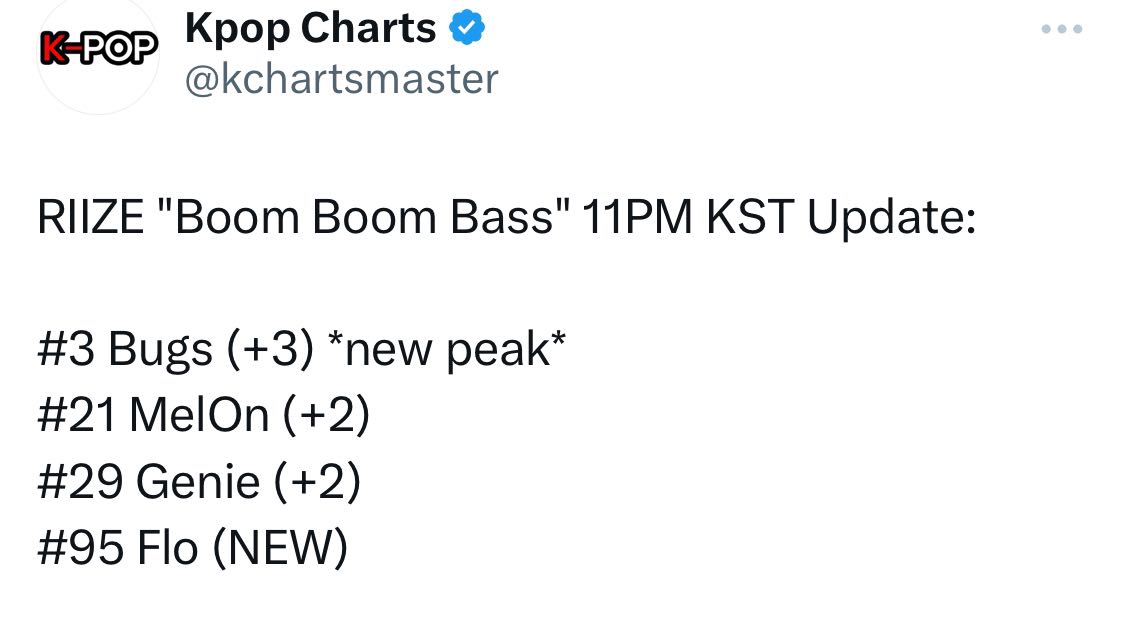Click the *new peak* text

pyautogui.click(x=442, y=349)
